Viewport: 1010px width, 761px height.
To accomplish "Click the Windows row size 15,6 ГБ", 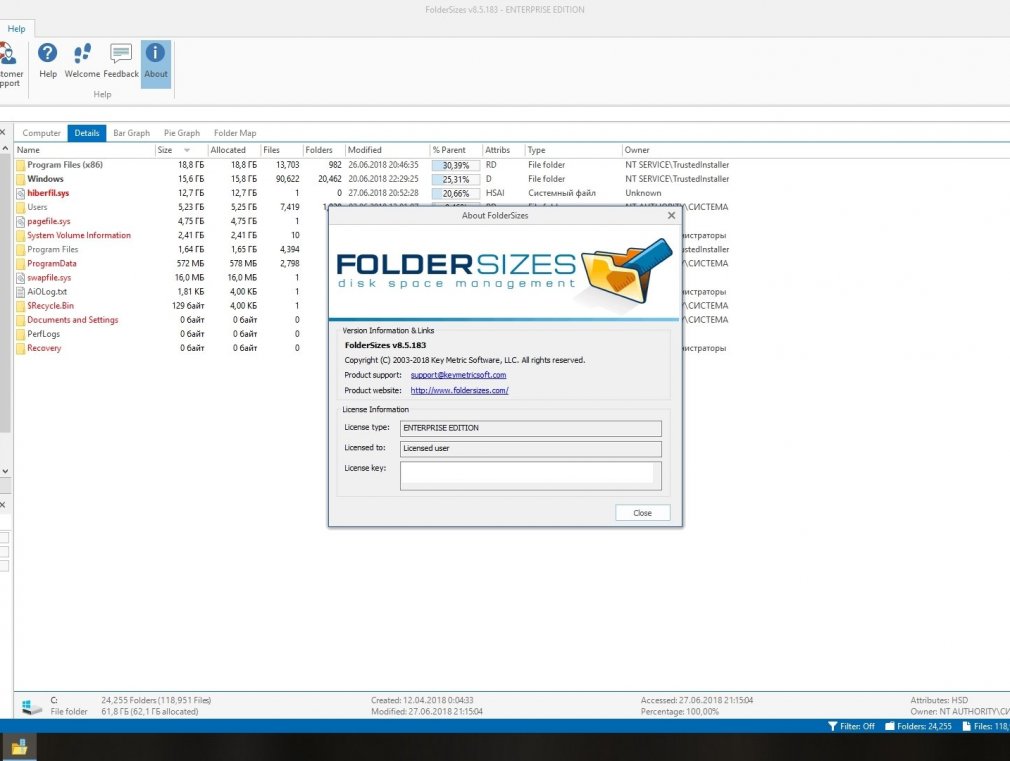I will pyautogui.click(x=191, y=179).
